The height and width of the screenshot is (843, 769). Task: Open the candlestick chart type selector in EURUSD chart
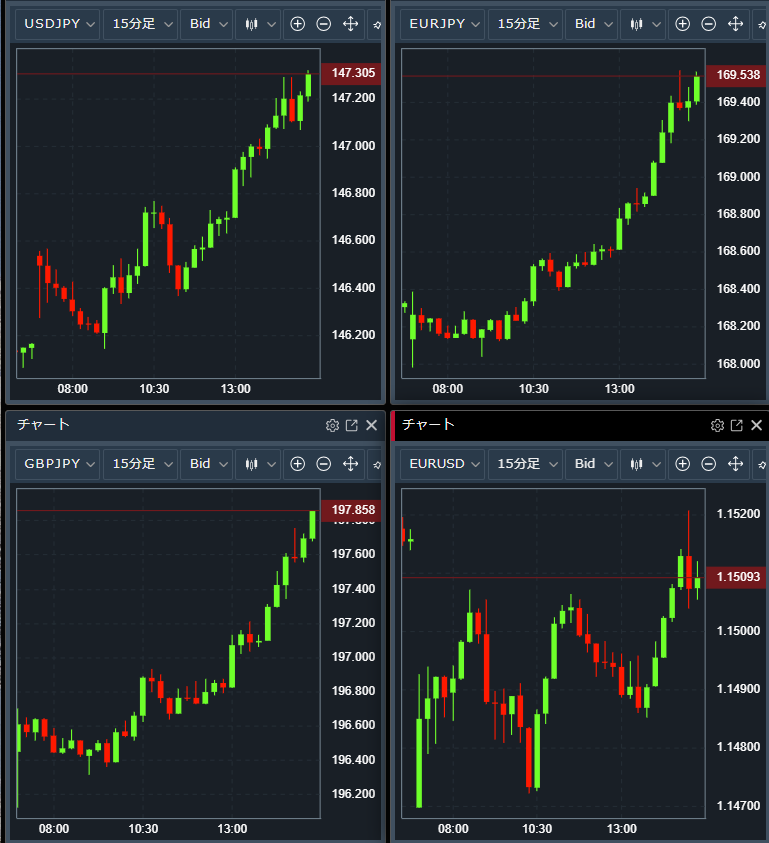[x=644, y=464]
